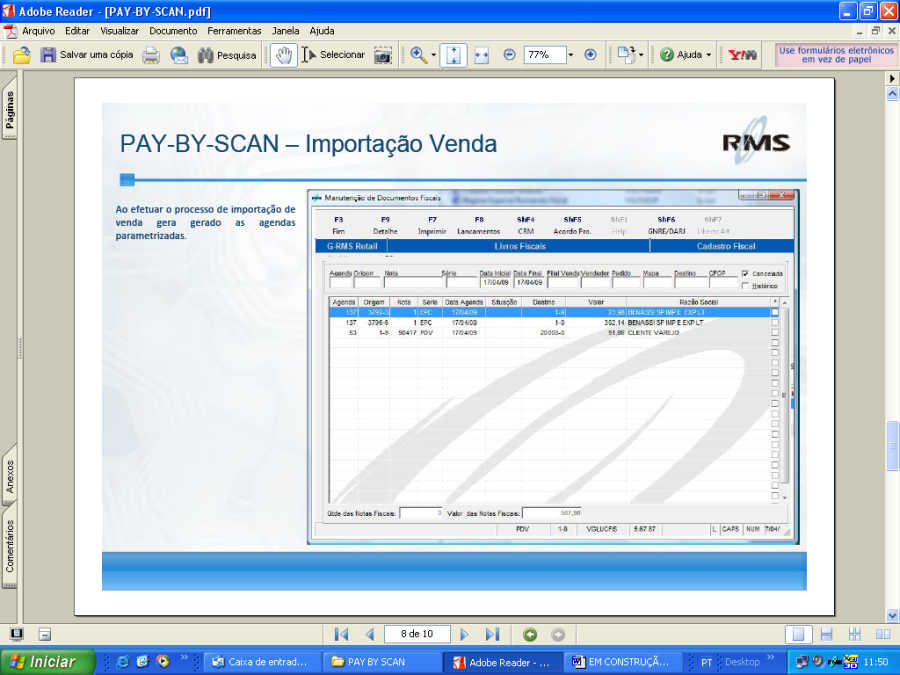This screenshot has width=900, height=675.
Task: Expand rotate view dropdown arrow
Action: click(x=641, y=55)
